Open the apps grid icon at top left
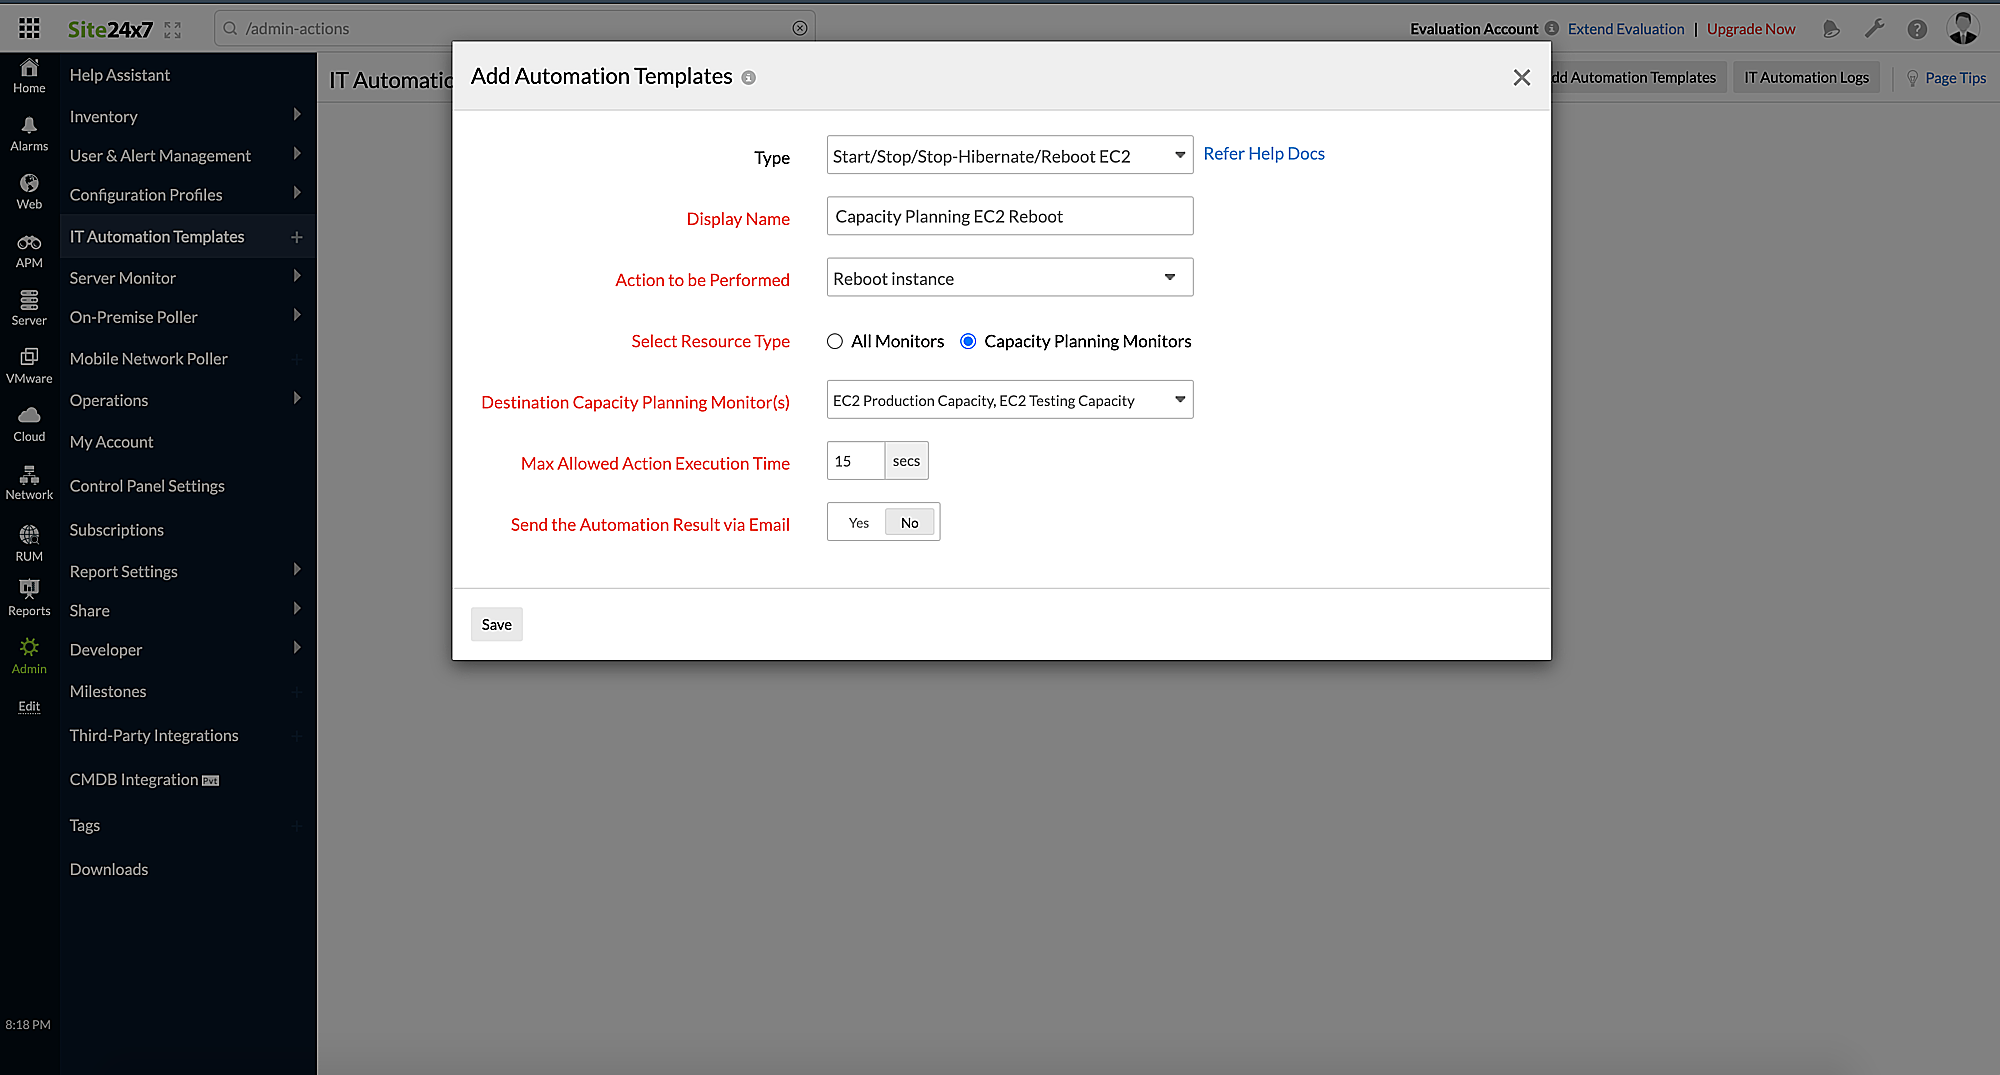2000x1075 pixels. point(28,27)
